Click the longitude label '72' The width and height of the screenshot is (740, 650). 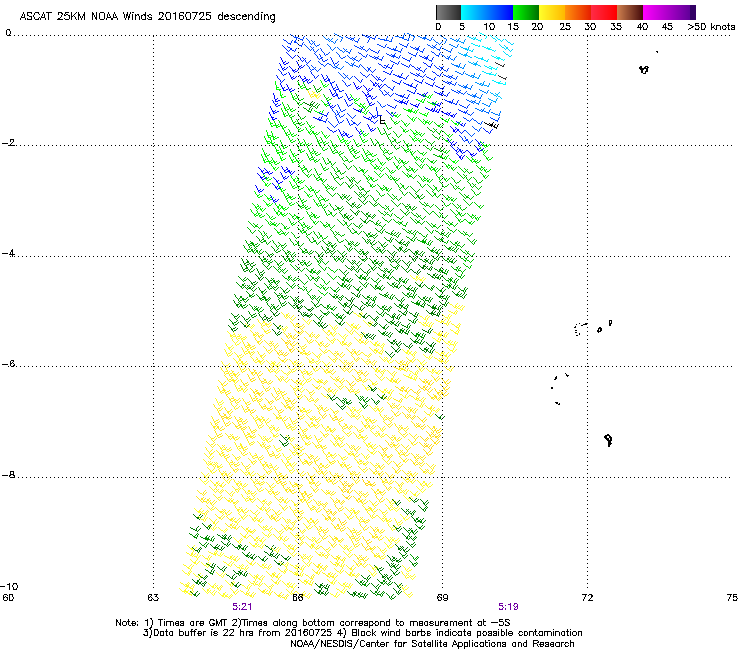point(587,598)
